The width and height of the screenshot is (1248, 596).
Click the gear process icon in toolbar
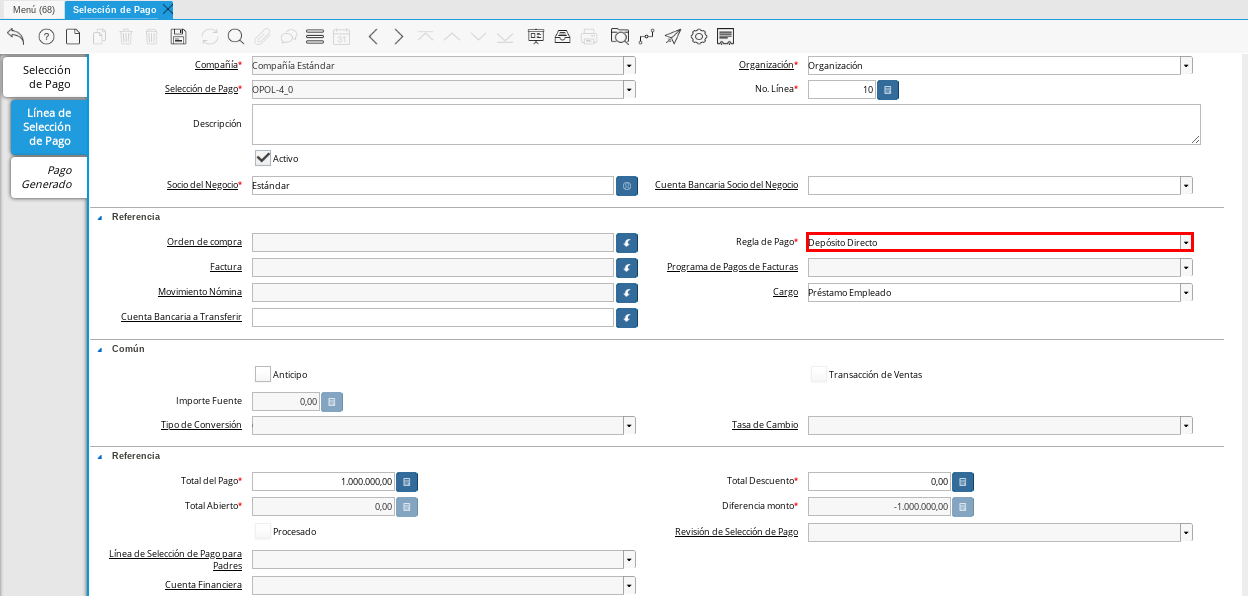(x=699, y=37)
